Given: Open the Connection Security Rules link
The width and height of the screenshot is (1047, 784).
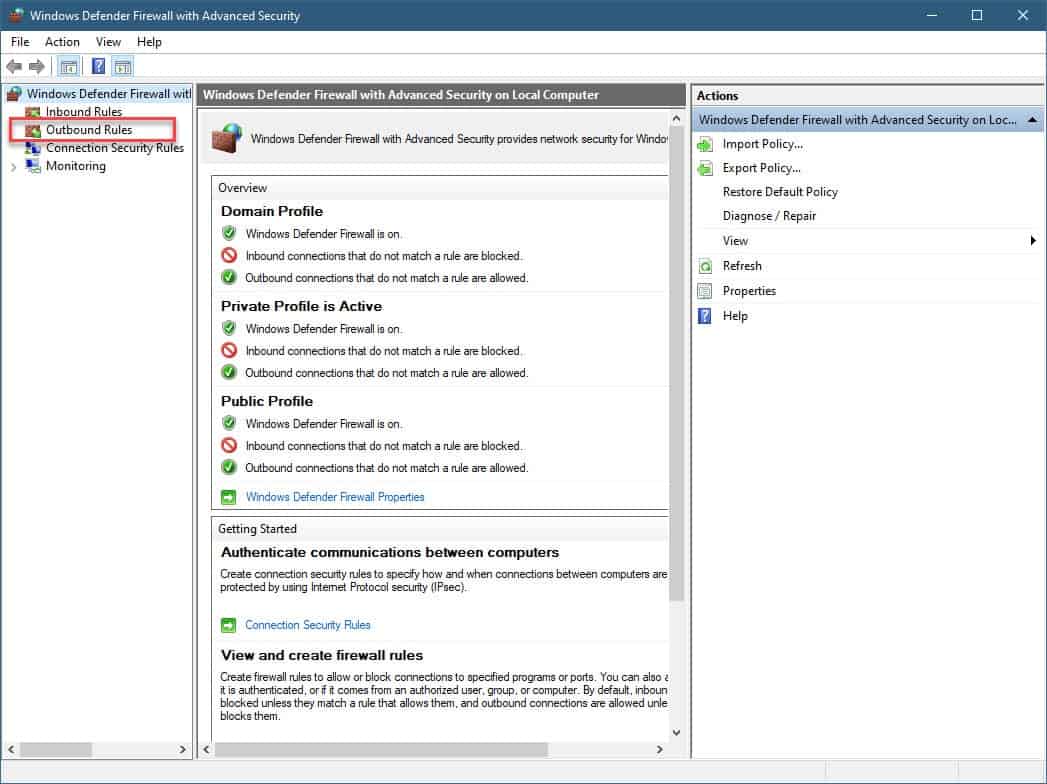Looking at the screenshot, I should 308,626.
